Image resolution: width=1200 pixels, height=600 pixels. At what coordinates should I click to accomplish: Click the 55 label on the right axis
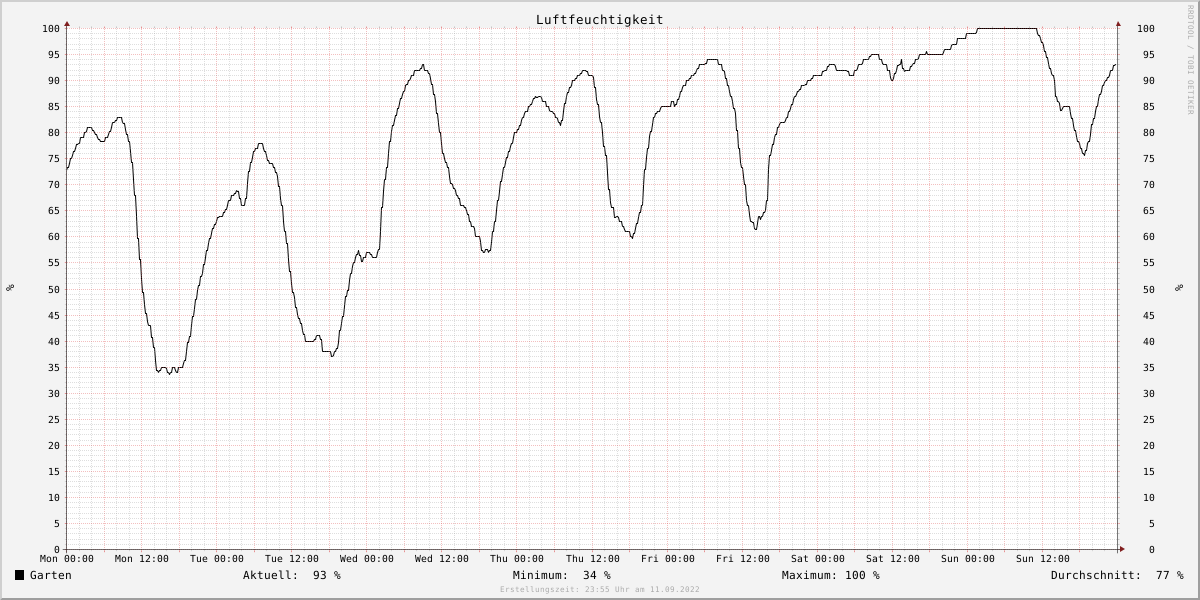click(x=1149, y=263)
